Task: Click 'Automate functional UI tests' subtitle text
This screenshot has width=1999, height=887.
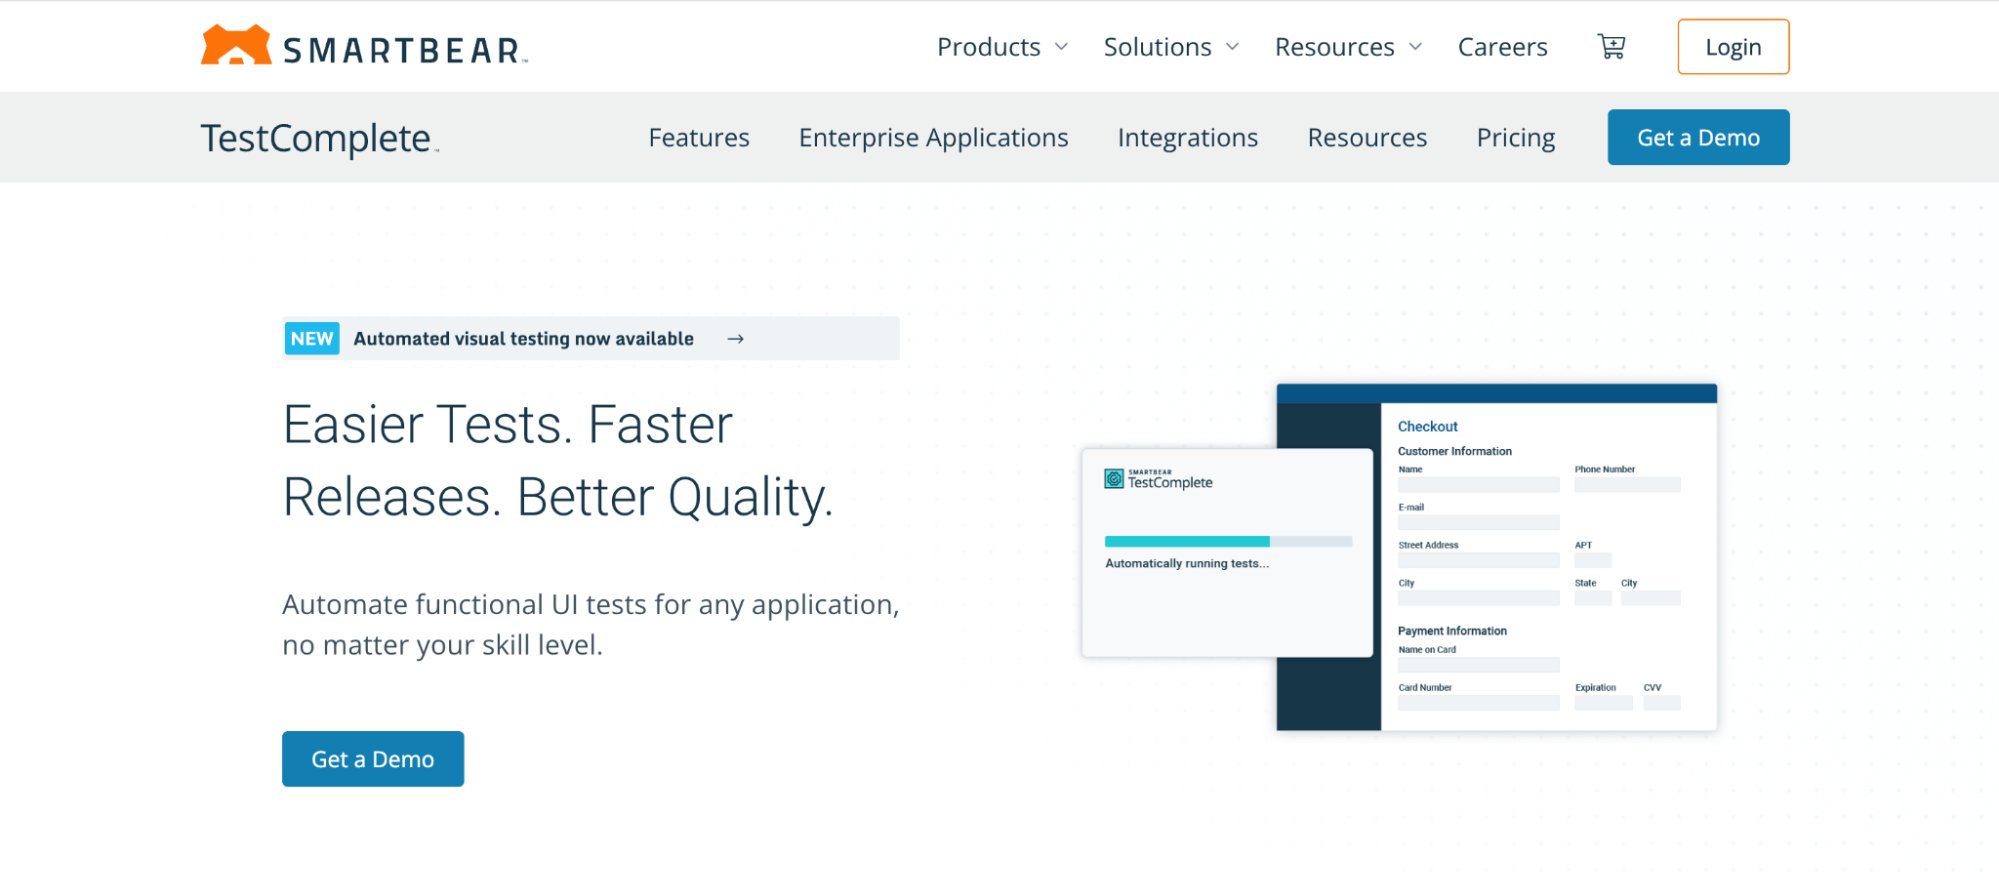Action: [x=591, y=625]
